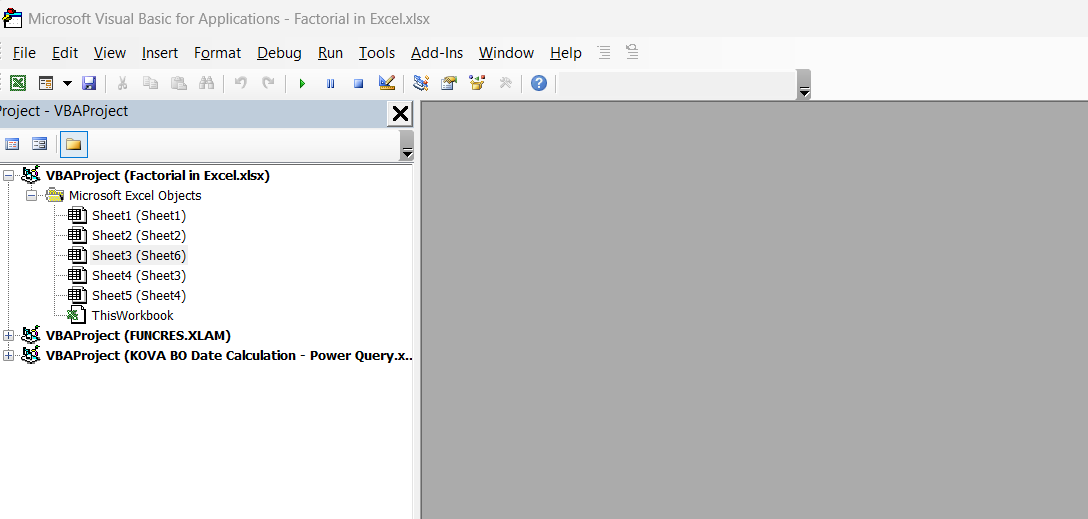
Task: Click the green Run Sub play icon
Action: point(302,84)
